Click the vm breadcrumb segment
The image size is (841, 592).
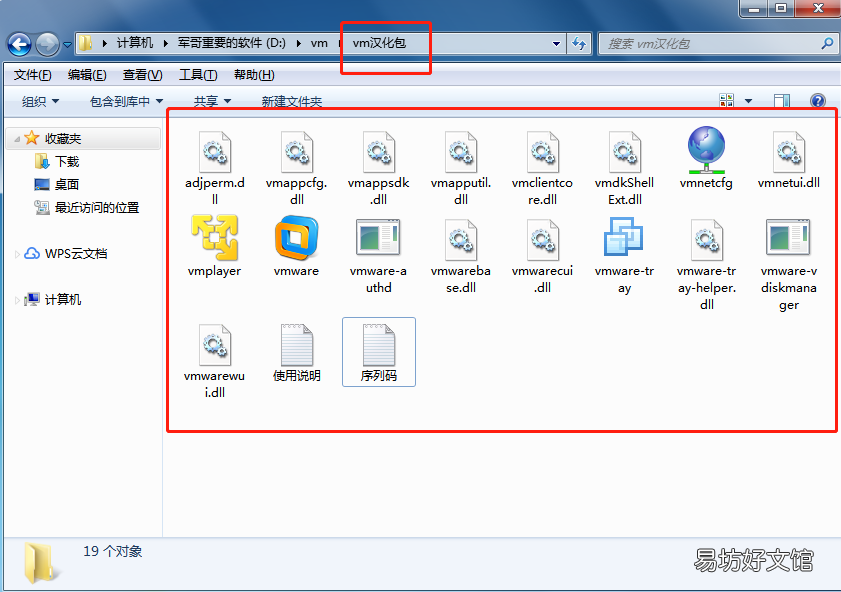[x=319, y=43]
